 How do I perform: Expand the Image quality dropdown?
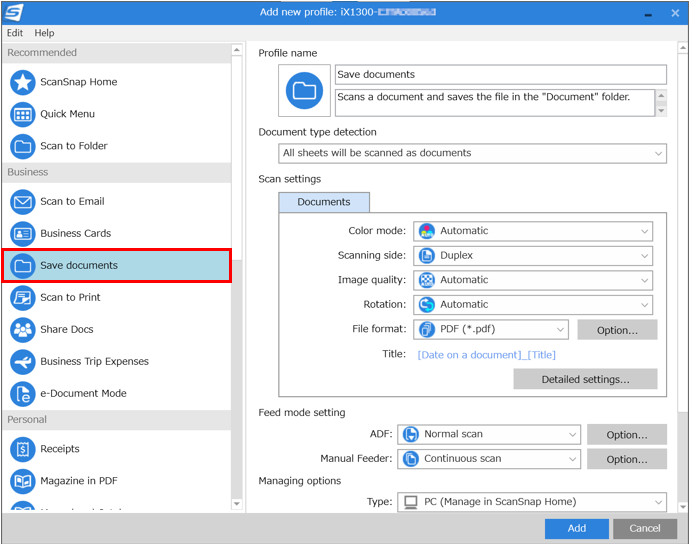(x=533, y=280)
